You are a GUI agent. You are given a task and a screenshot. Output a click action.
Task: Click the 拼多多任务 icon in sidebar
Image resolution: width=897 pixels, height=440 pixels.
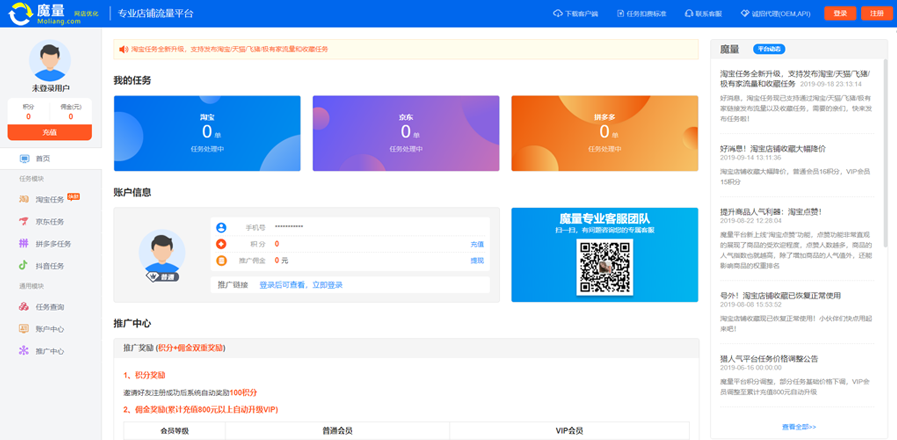point(24,243)
